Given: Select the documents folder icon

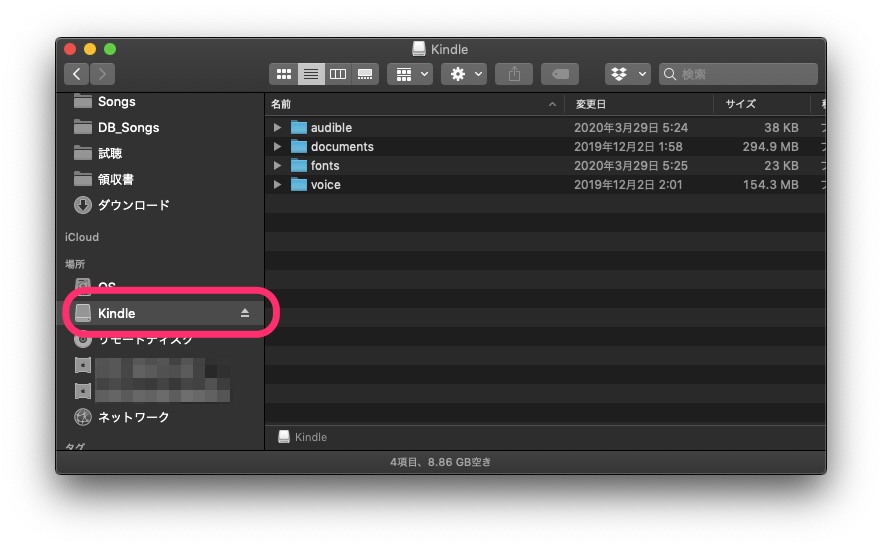Looking at the screenshot, I should (x=299, y=147).
